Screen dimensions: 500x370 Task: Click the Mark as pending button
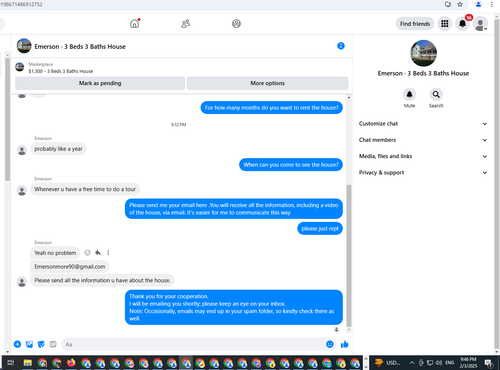pyautogui.click(x=100, y=83)
